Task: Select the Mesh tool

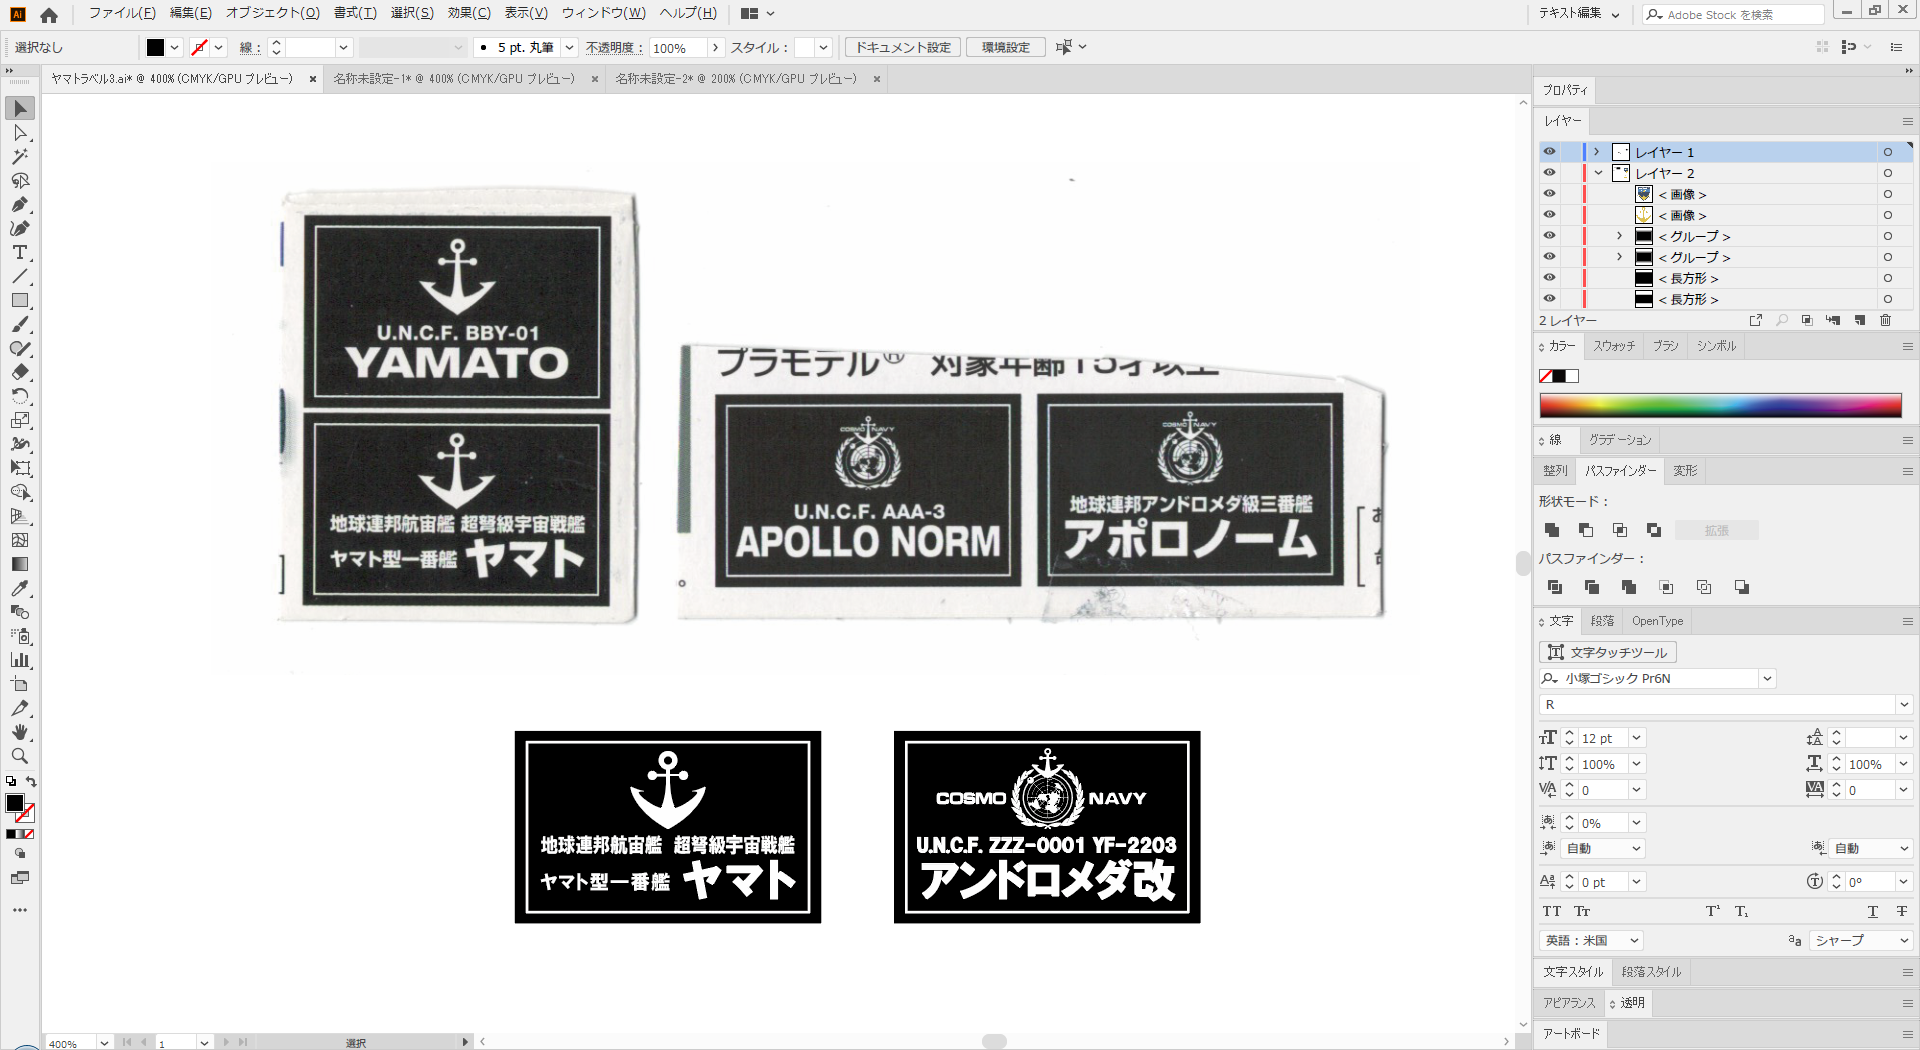Action: tap(20, 540)
